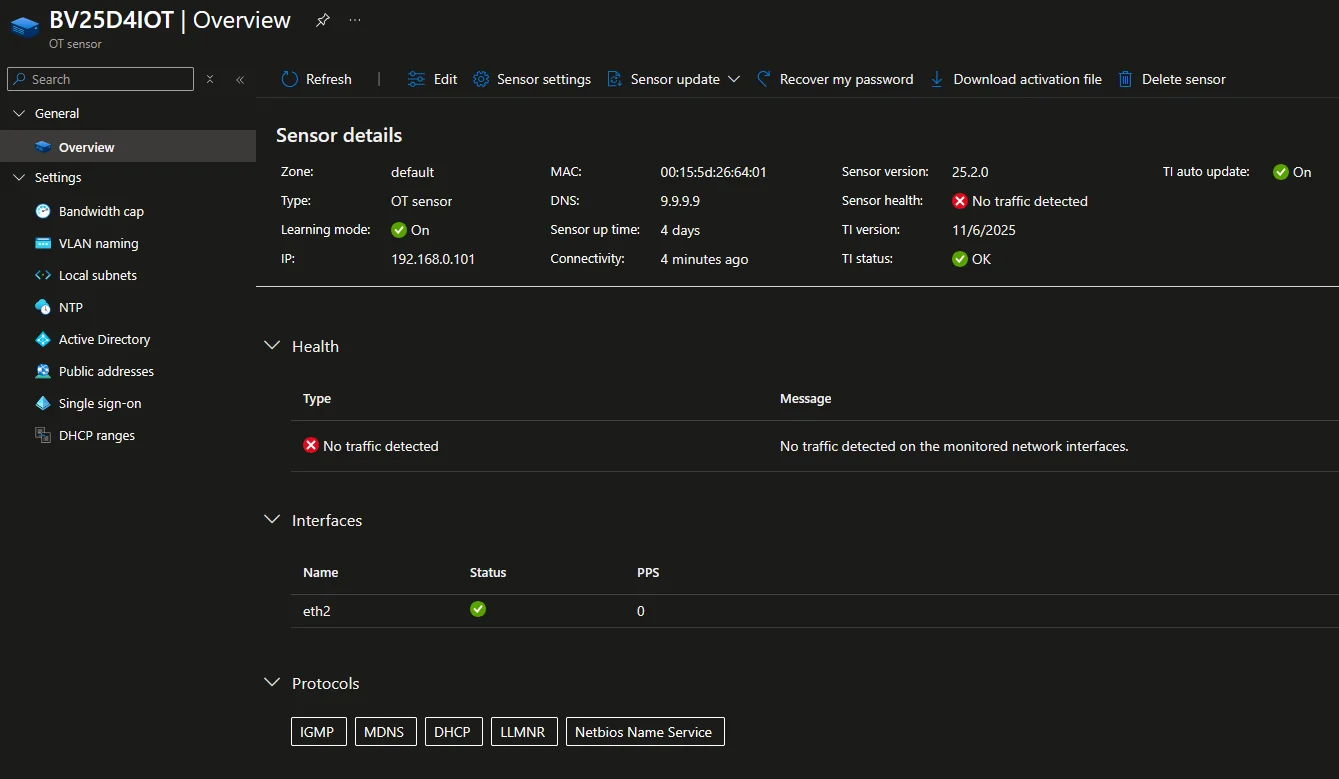
Task: Collapse the General menu group
Action: 19,113
